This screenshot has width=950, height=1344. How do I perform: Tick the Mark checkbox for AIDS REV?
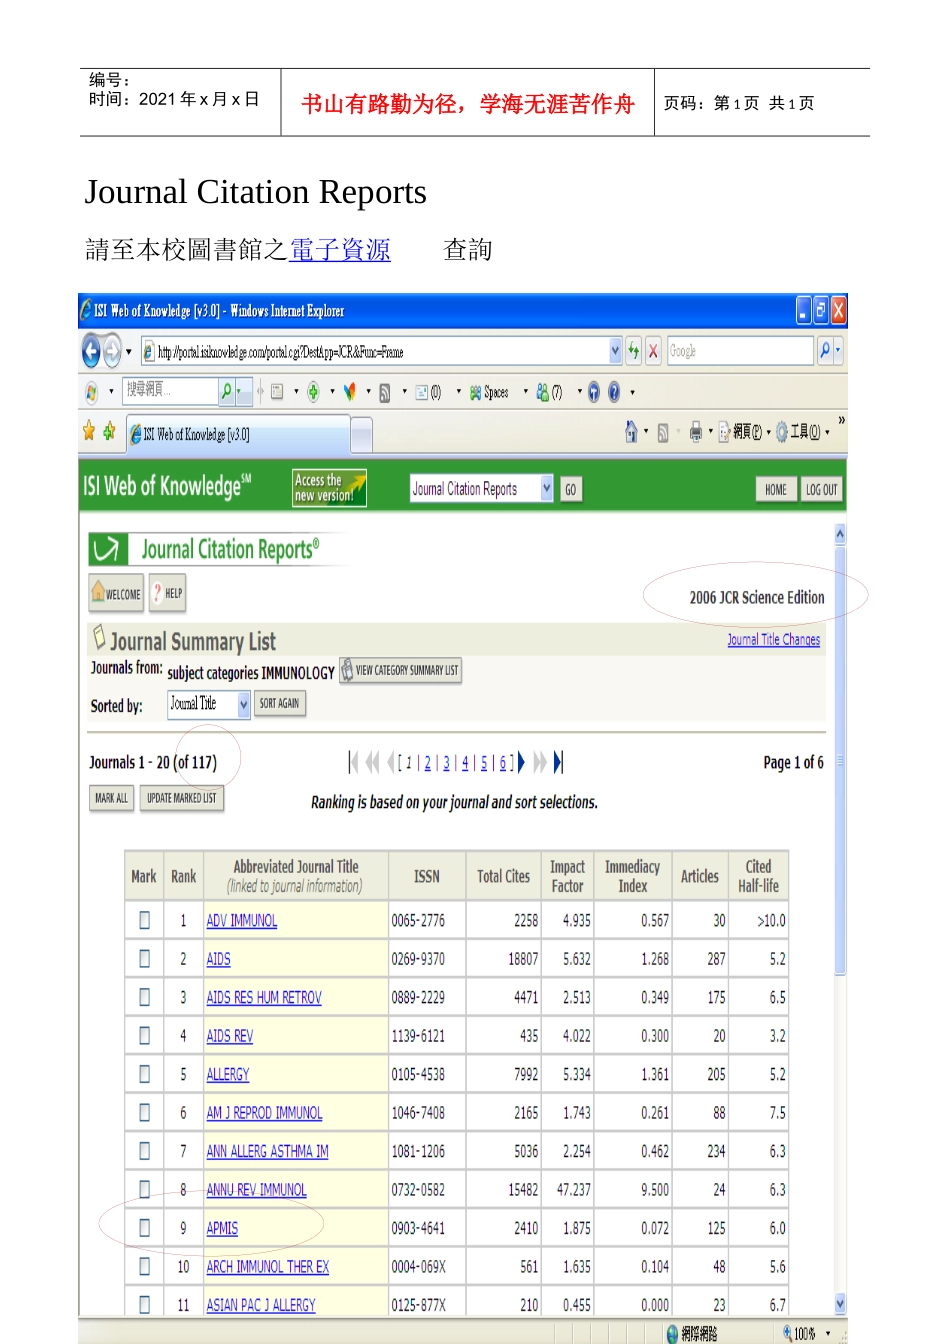pyautogui.click(x=144, y=1036)
